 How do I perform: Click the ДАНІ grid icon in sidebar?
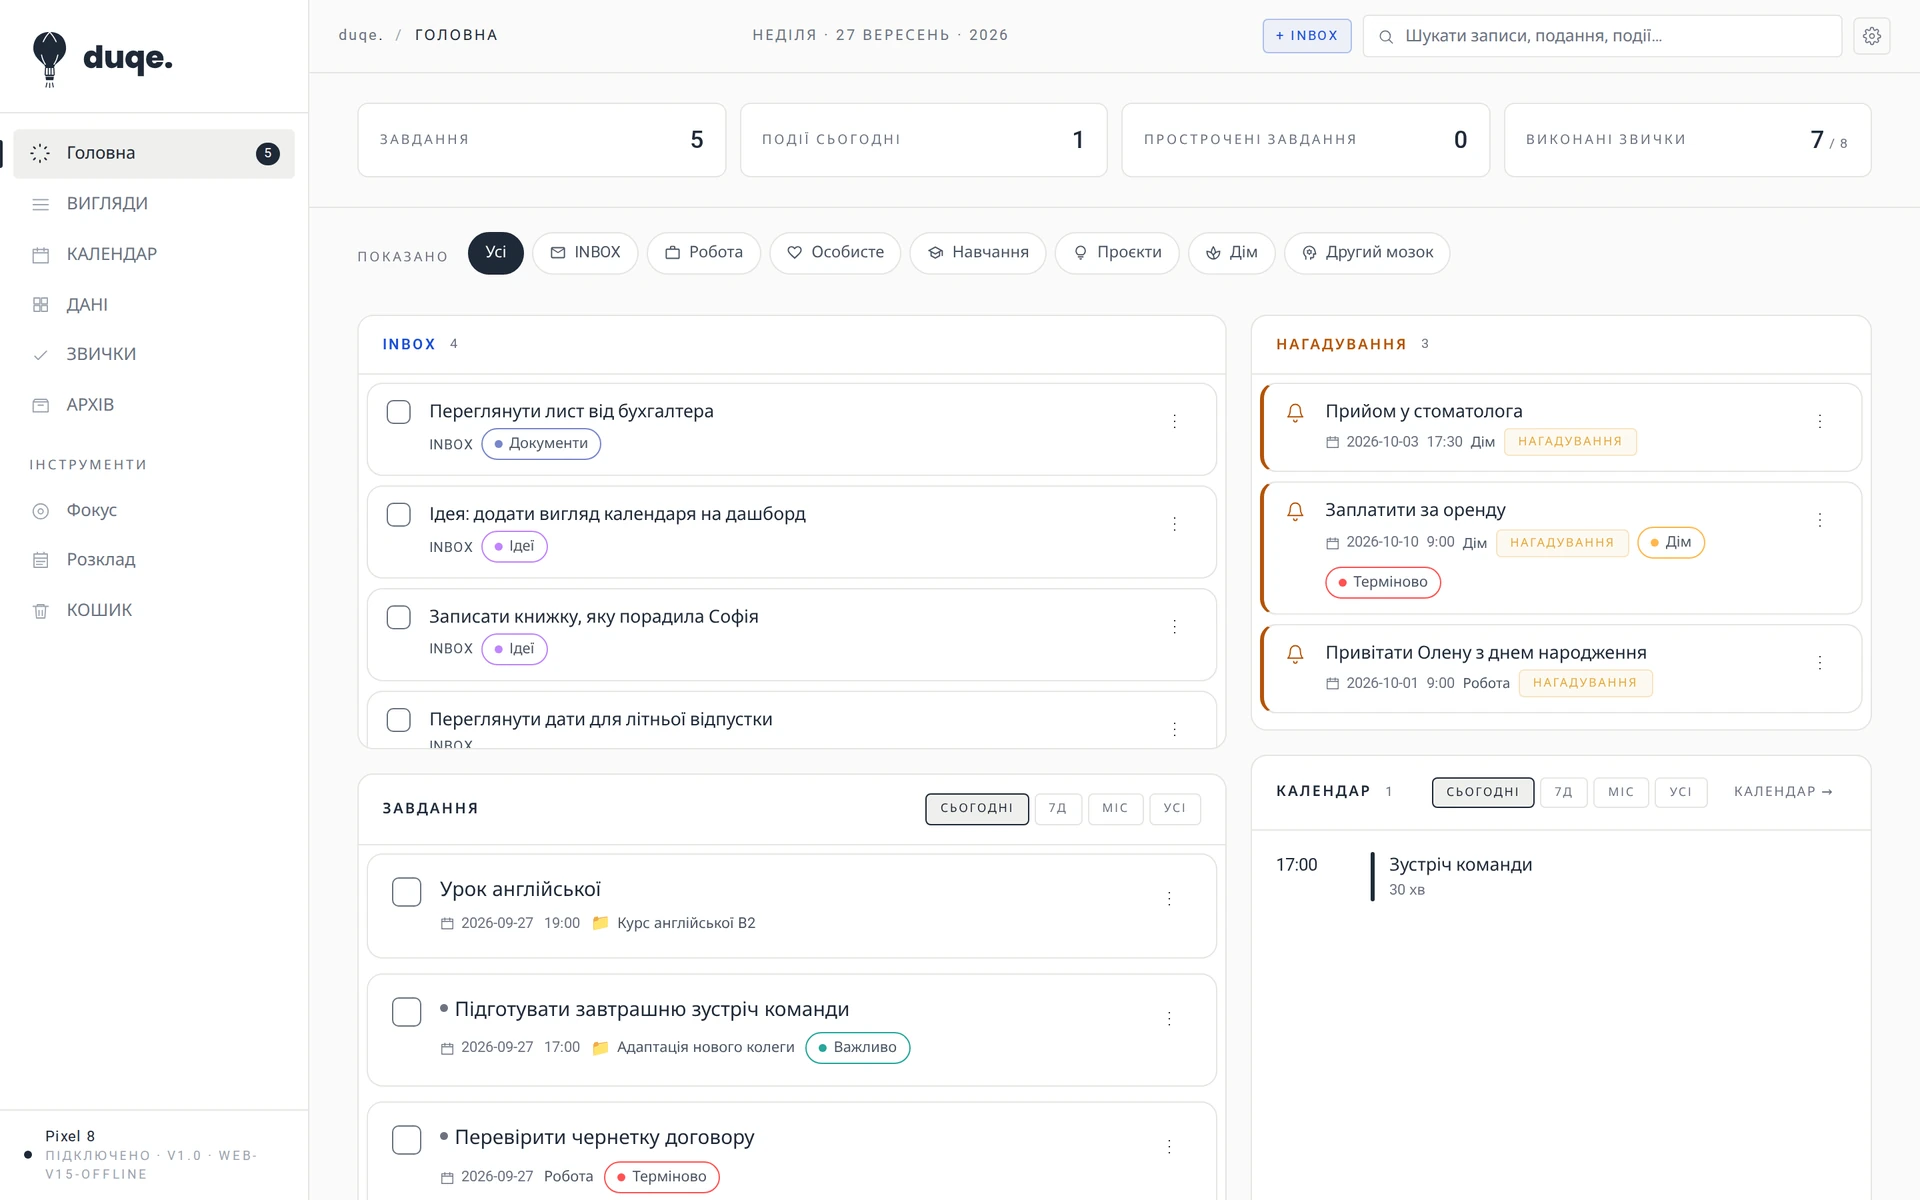tap(40, 305)
